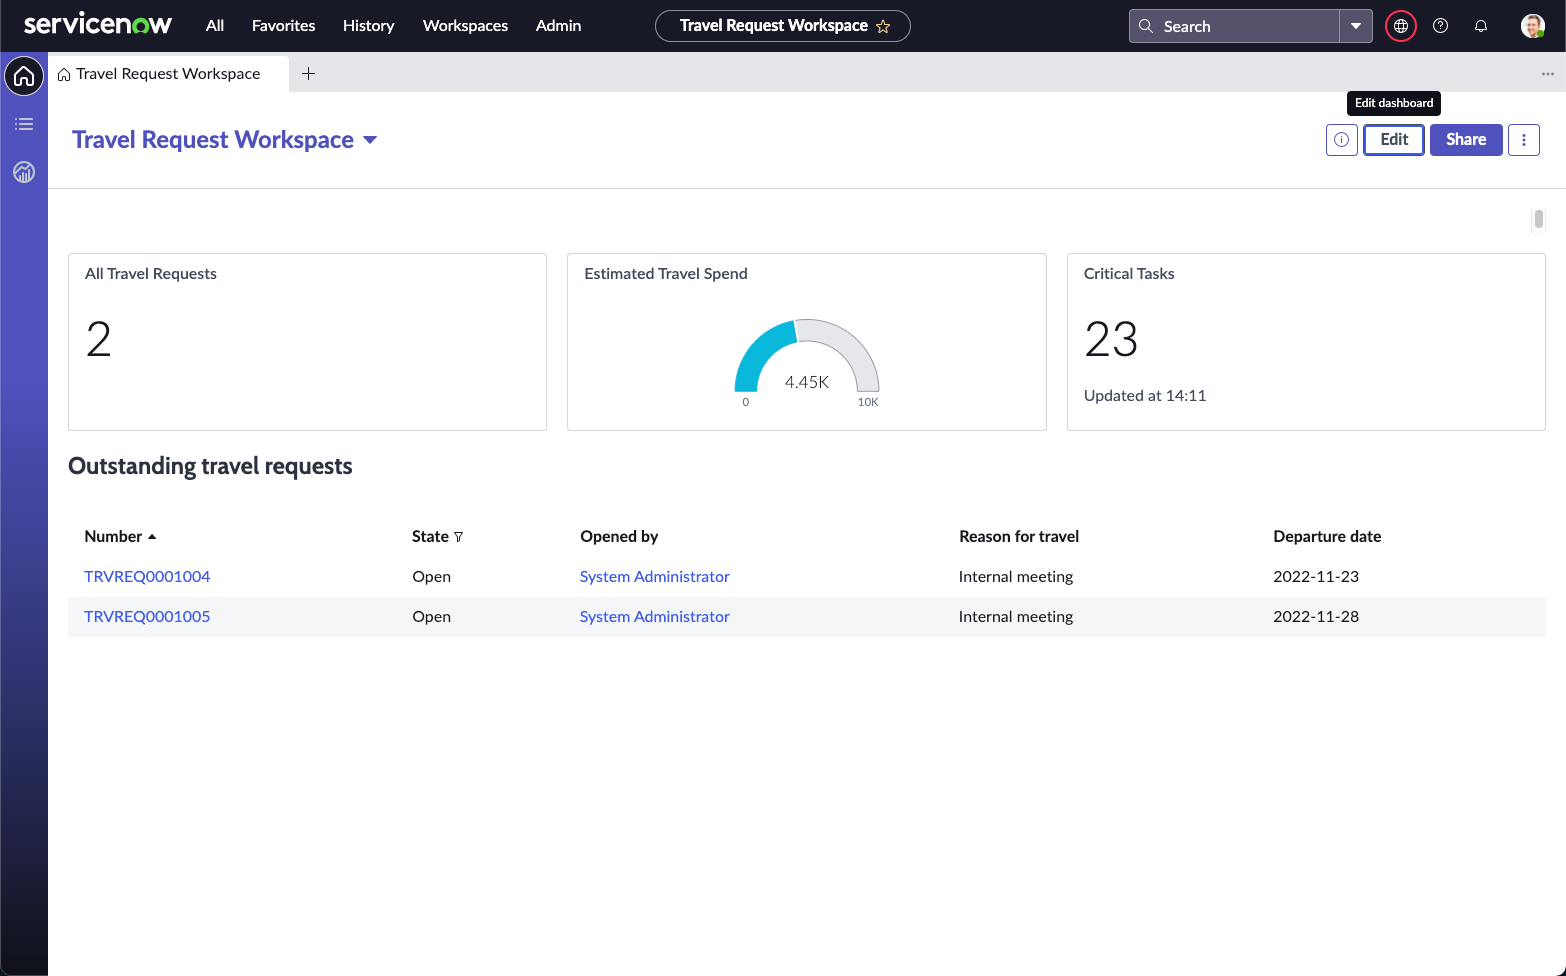The width and height of the screenshot is (1566, 976).
Task: Open the All menu
Action: click(215, 26)
